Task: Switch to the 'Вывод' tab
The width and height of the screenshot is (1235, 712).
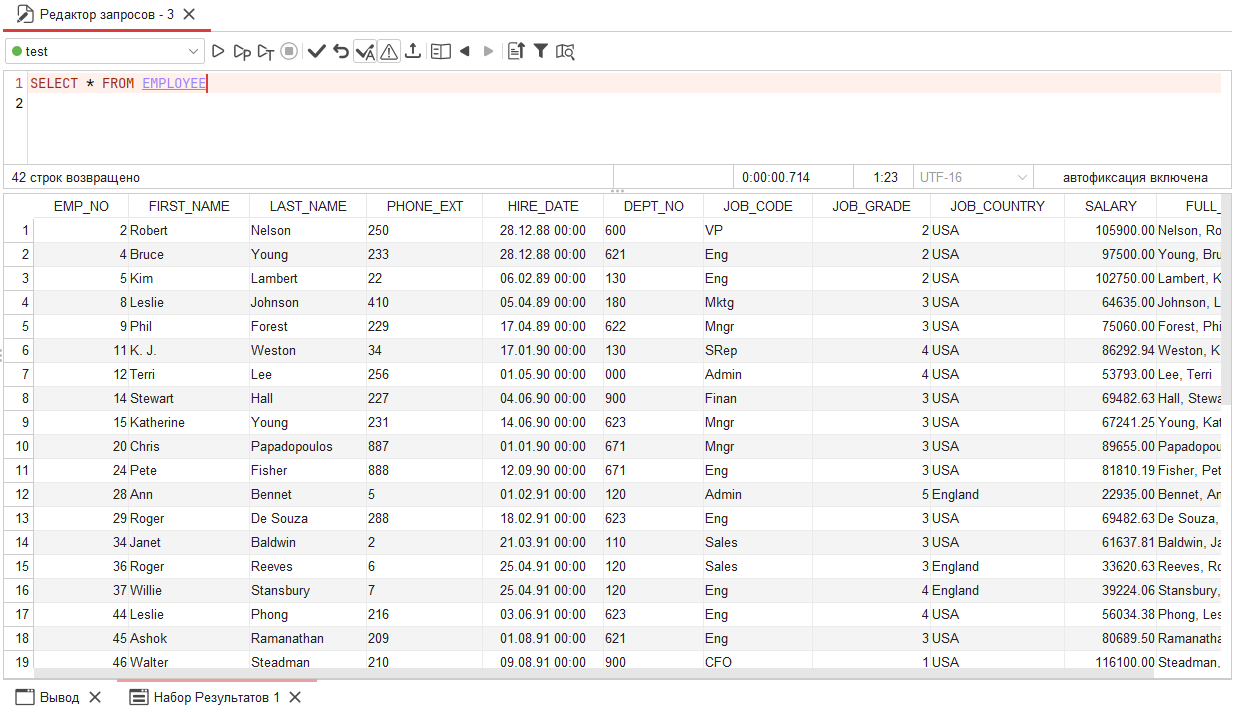Action: coord(55,697)
